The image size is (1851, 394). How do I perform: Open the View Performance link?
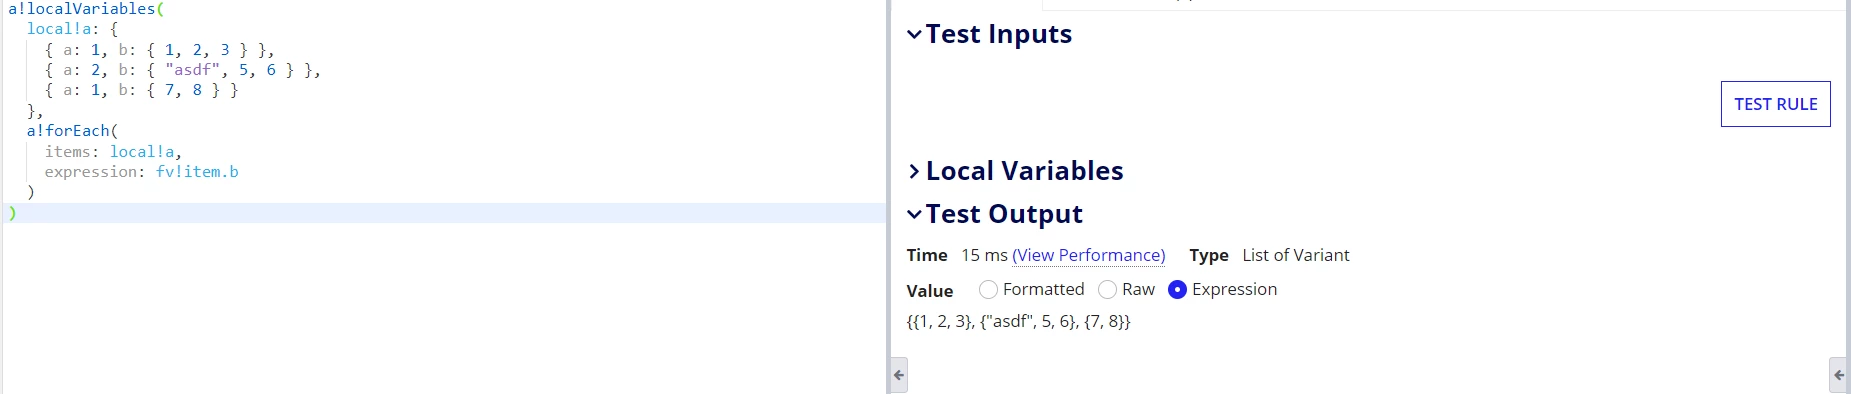click(x=1088, y=255)
